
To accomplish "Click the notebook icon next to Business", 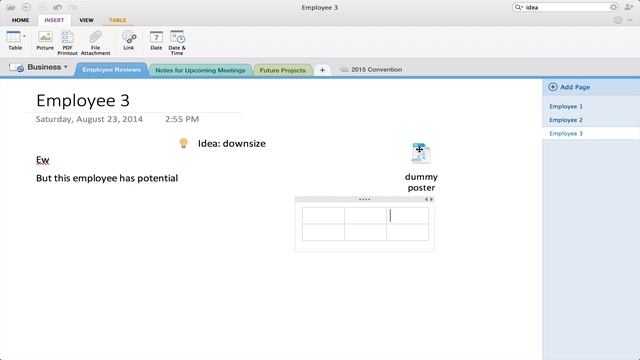I will tap(16, 68).
